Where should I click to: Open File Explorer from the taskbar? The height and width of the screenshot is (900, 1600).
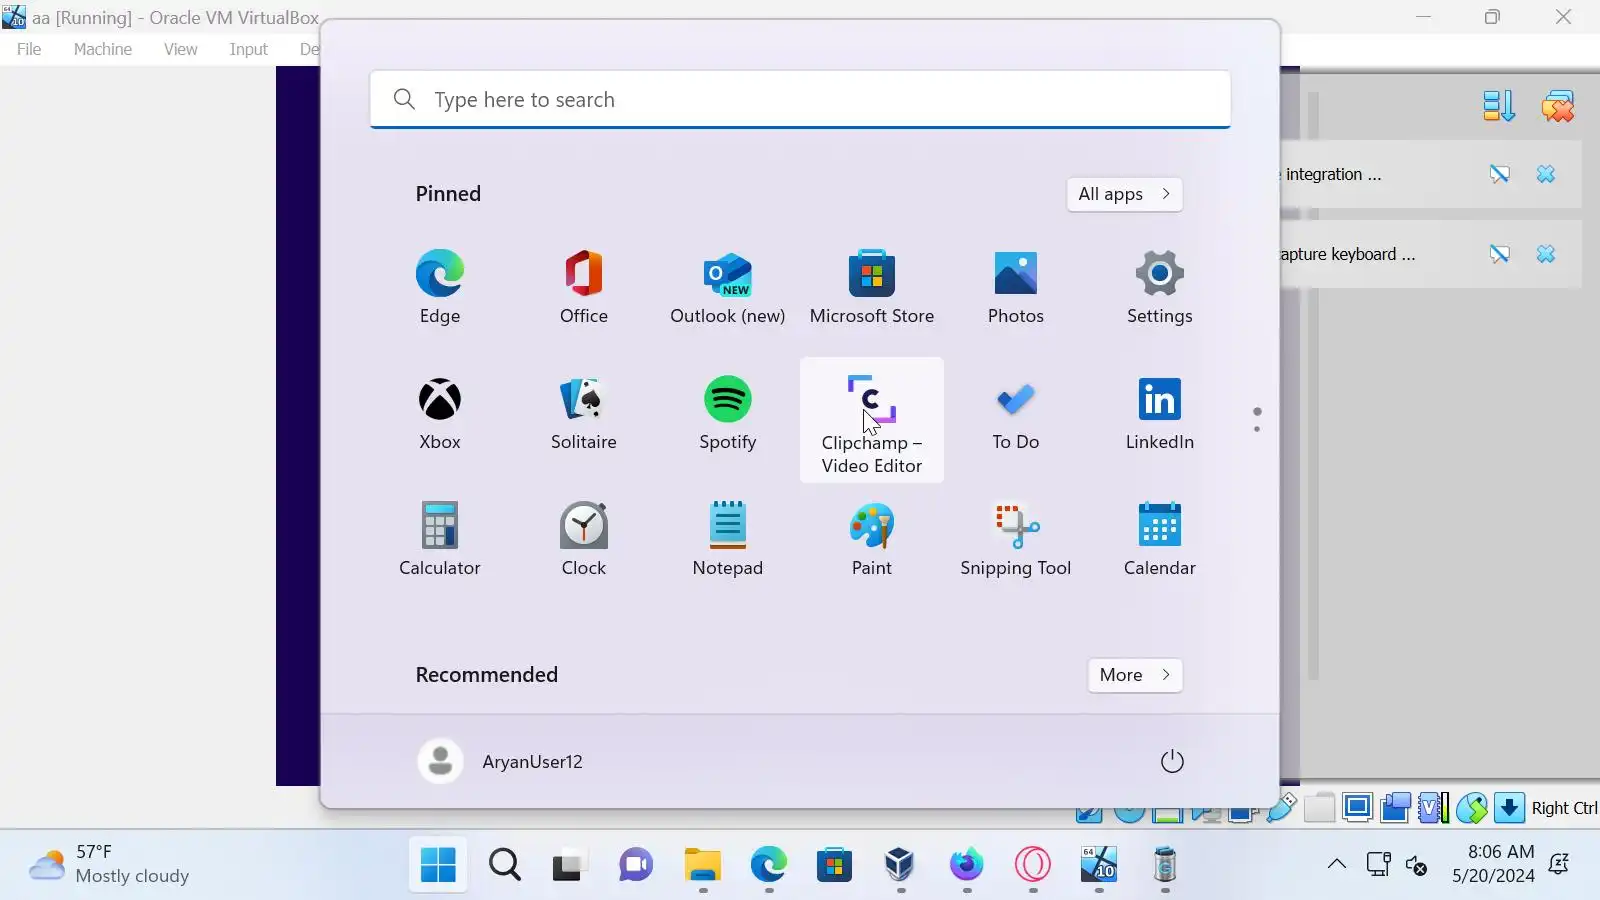702,865
